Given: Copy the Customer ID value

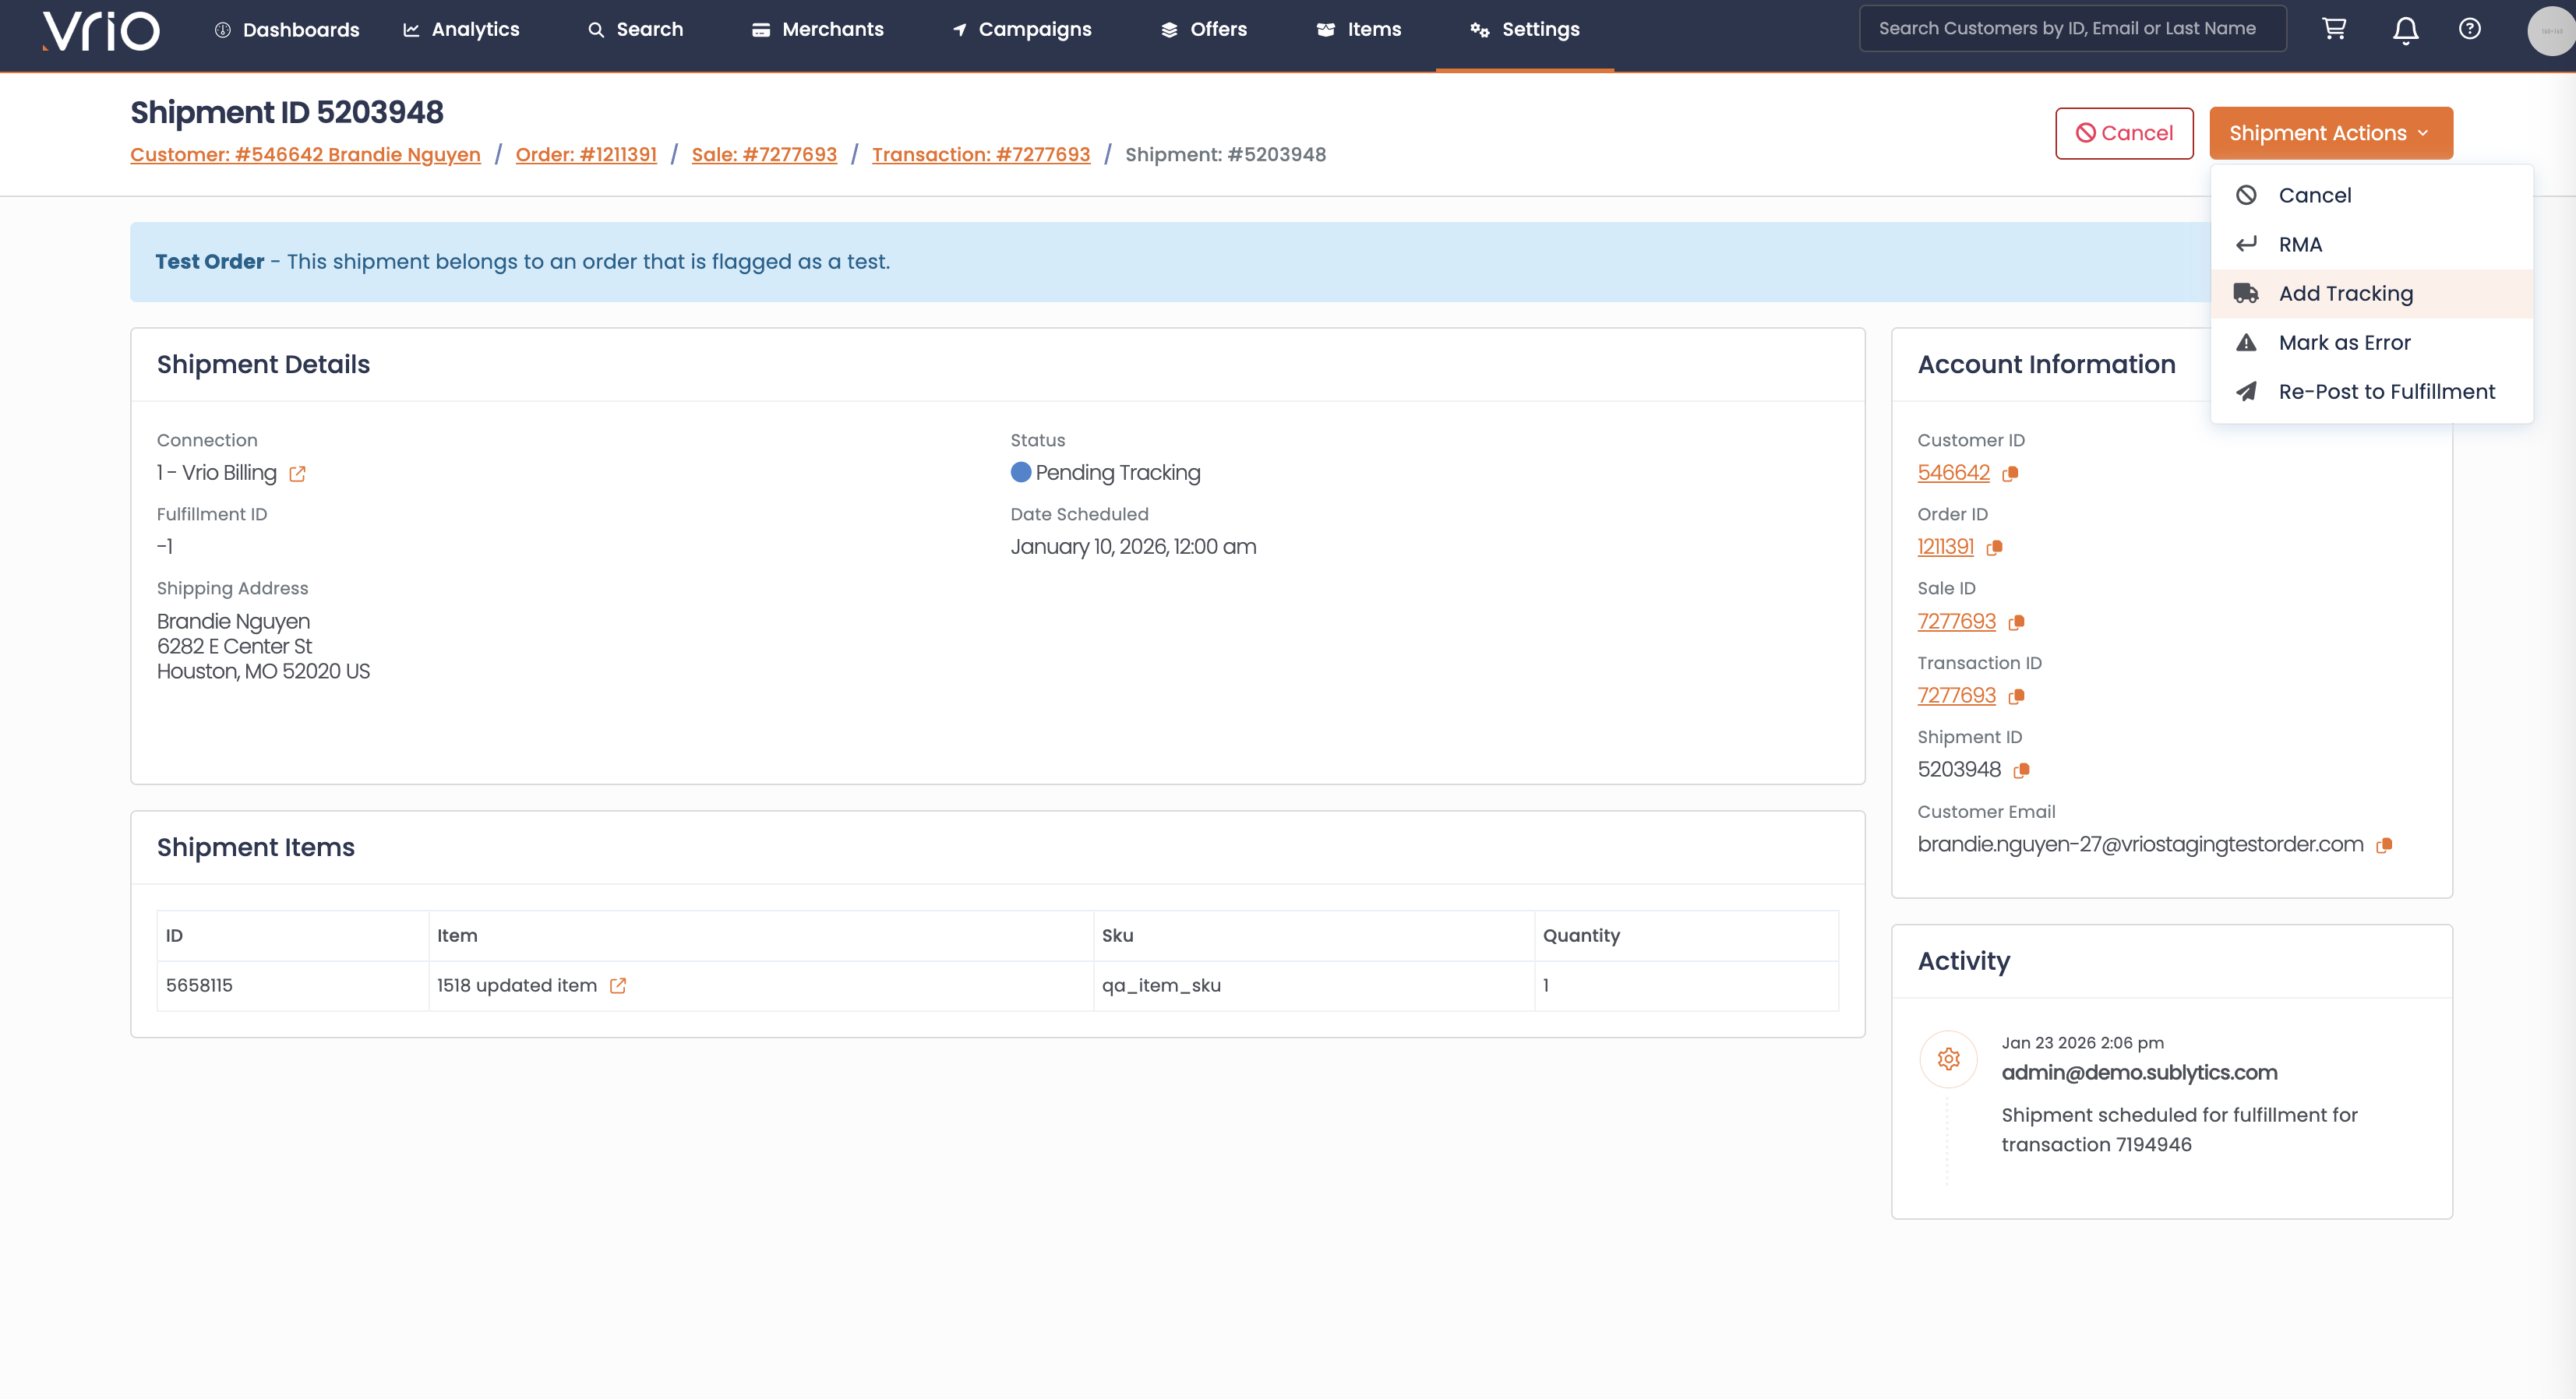Looking at the screenshot, I should tap(2011, 474).
